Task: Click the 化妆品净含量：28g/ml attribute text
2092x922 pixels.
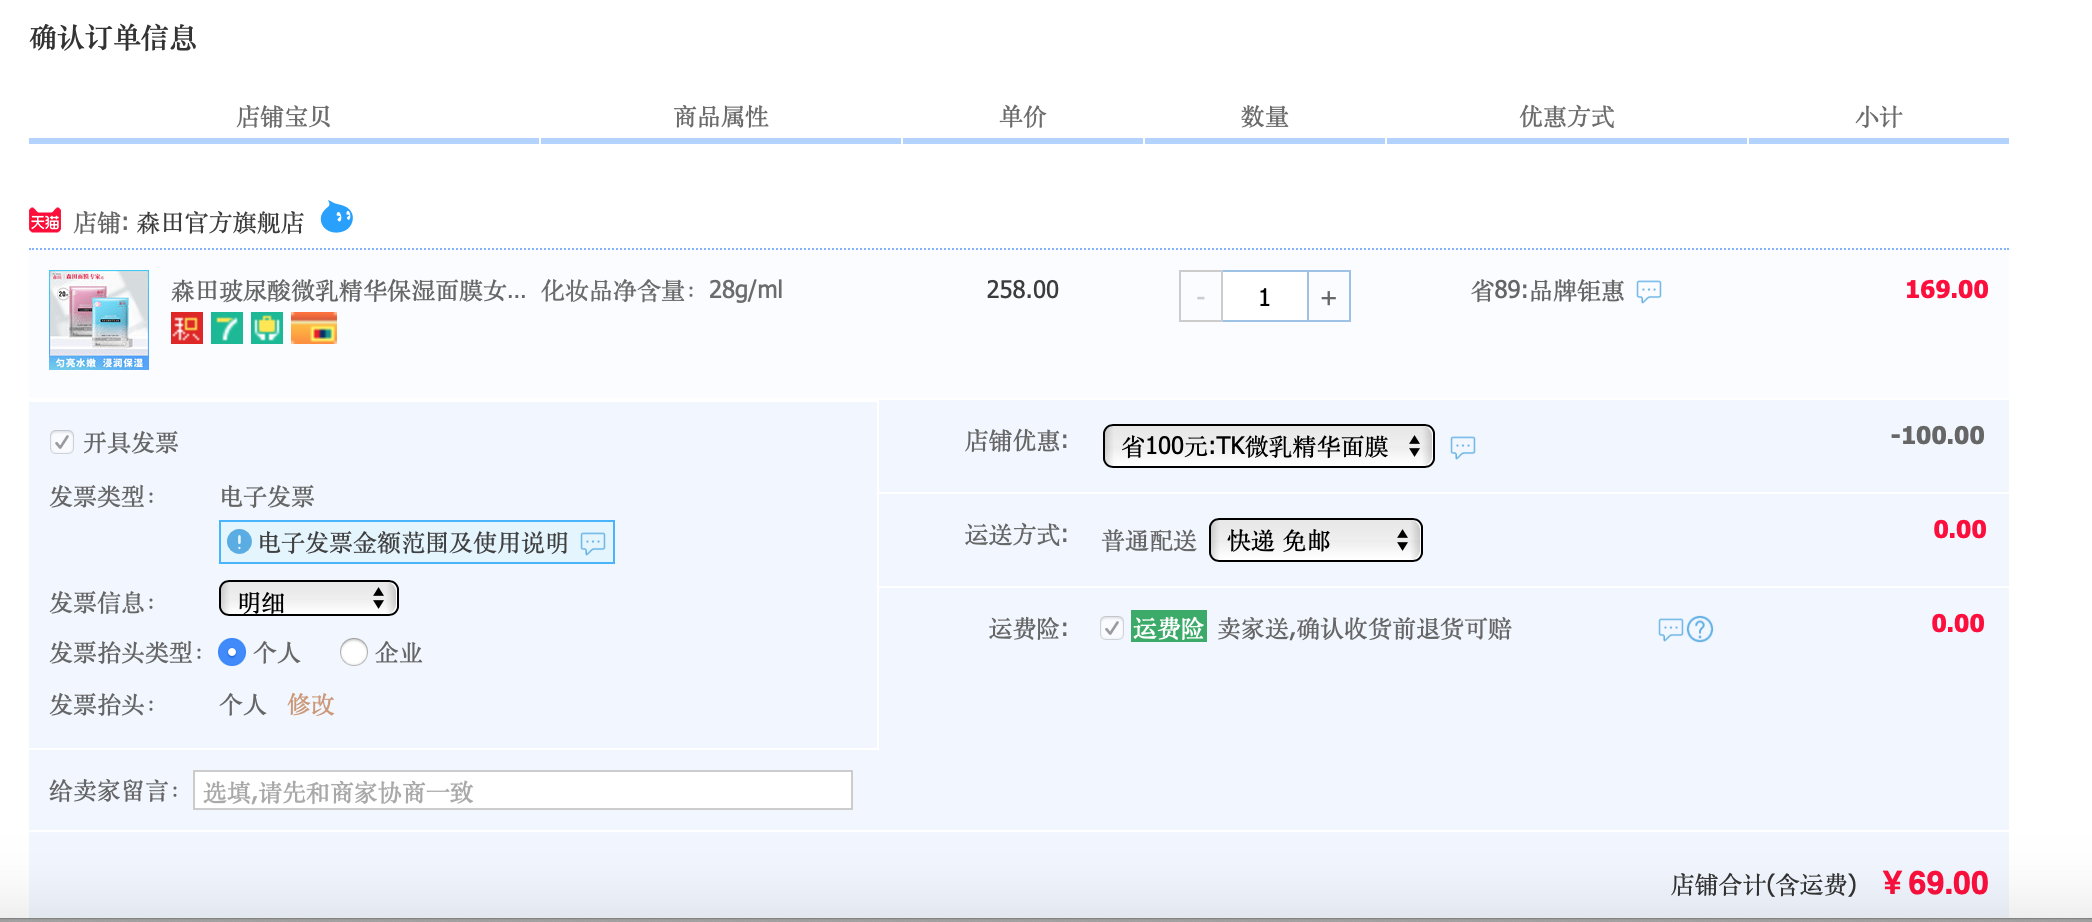Action: click(x=662, y=290)
